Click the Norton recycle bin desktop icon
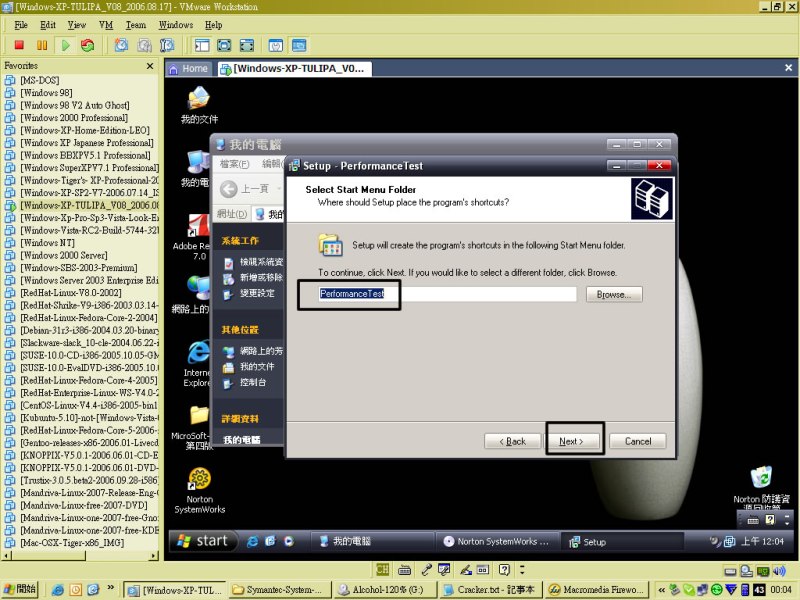The image size is (800, 600). tap(761, 486)
